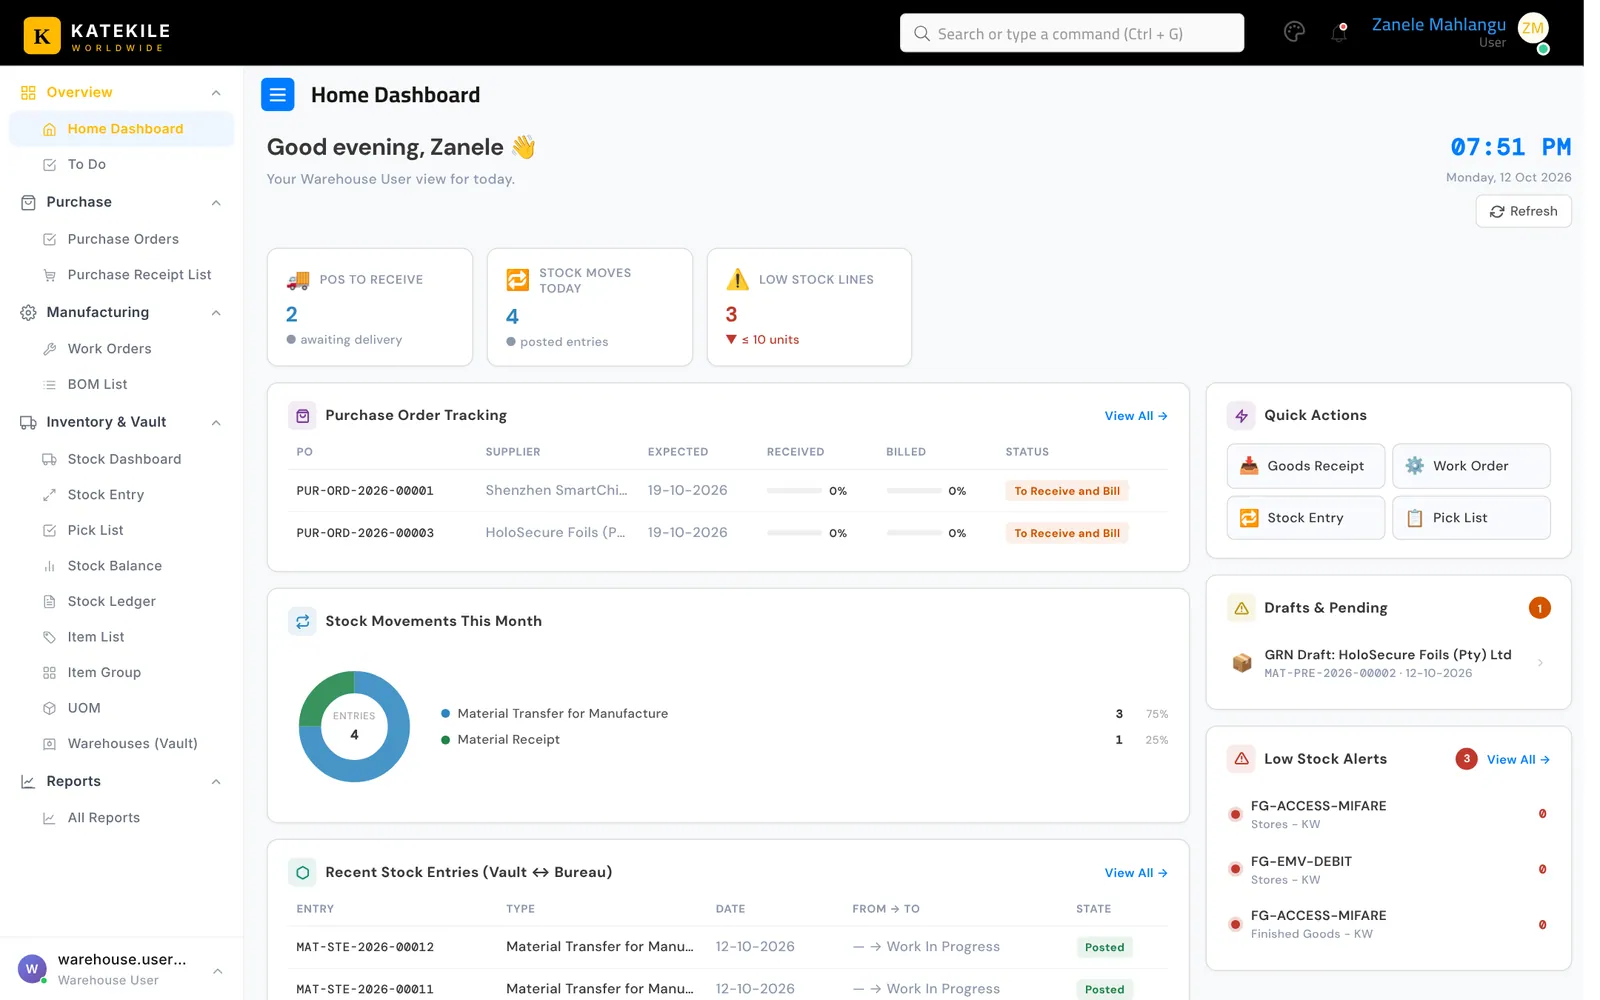Click the Stock Movements This Month icon

pos(302,621)
